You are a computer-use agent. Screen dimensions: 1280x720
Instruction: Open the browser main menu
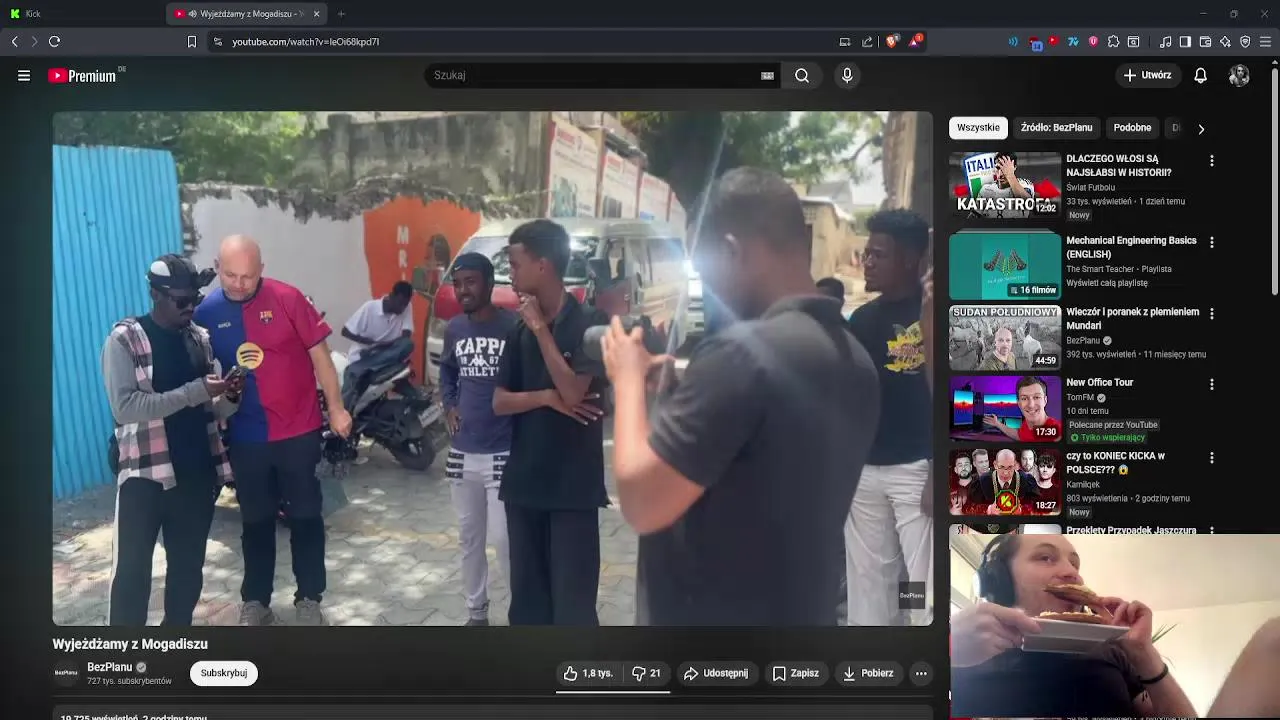pos(1265,41)
